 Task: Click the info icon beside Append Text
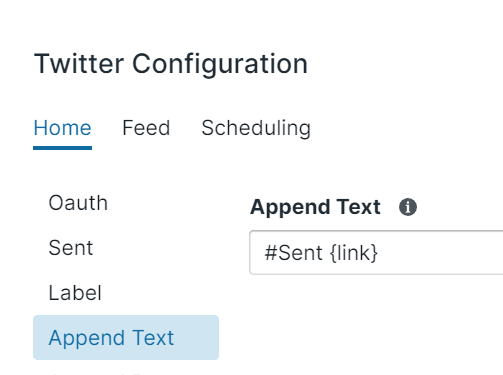pos(408,207)
